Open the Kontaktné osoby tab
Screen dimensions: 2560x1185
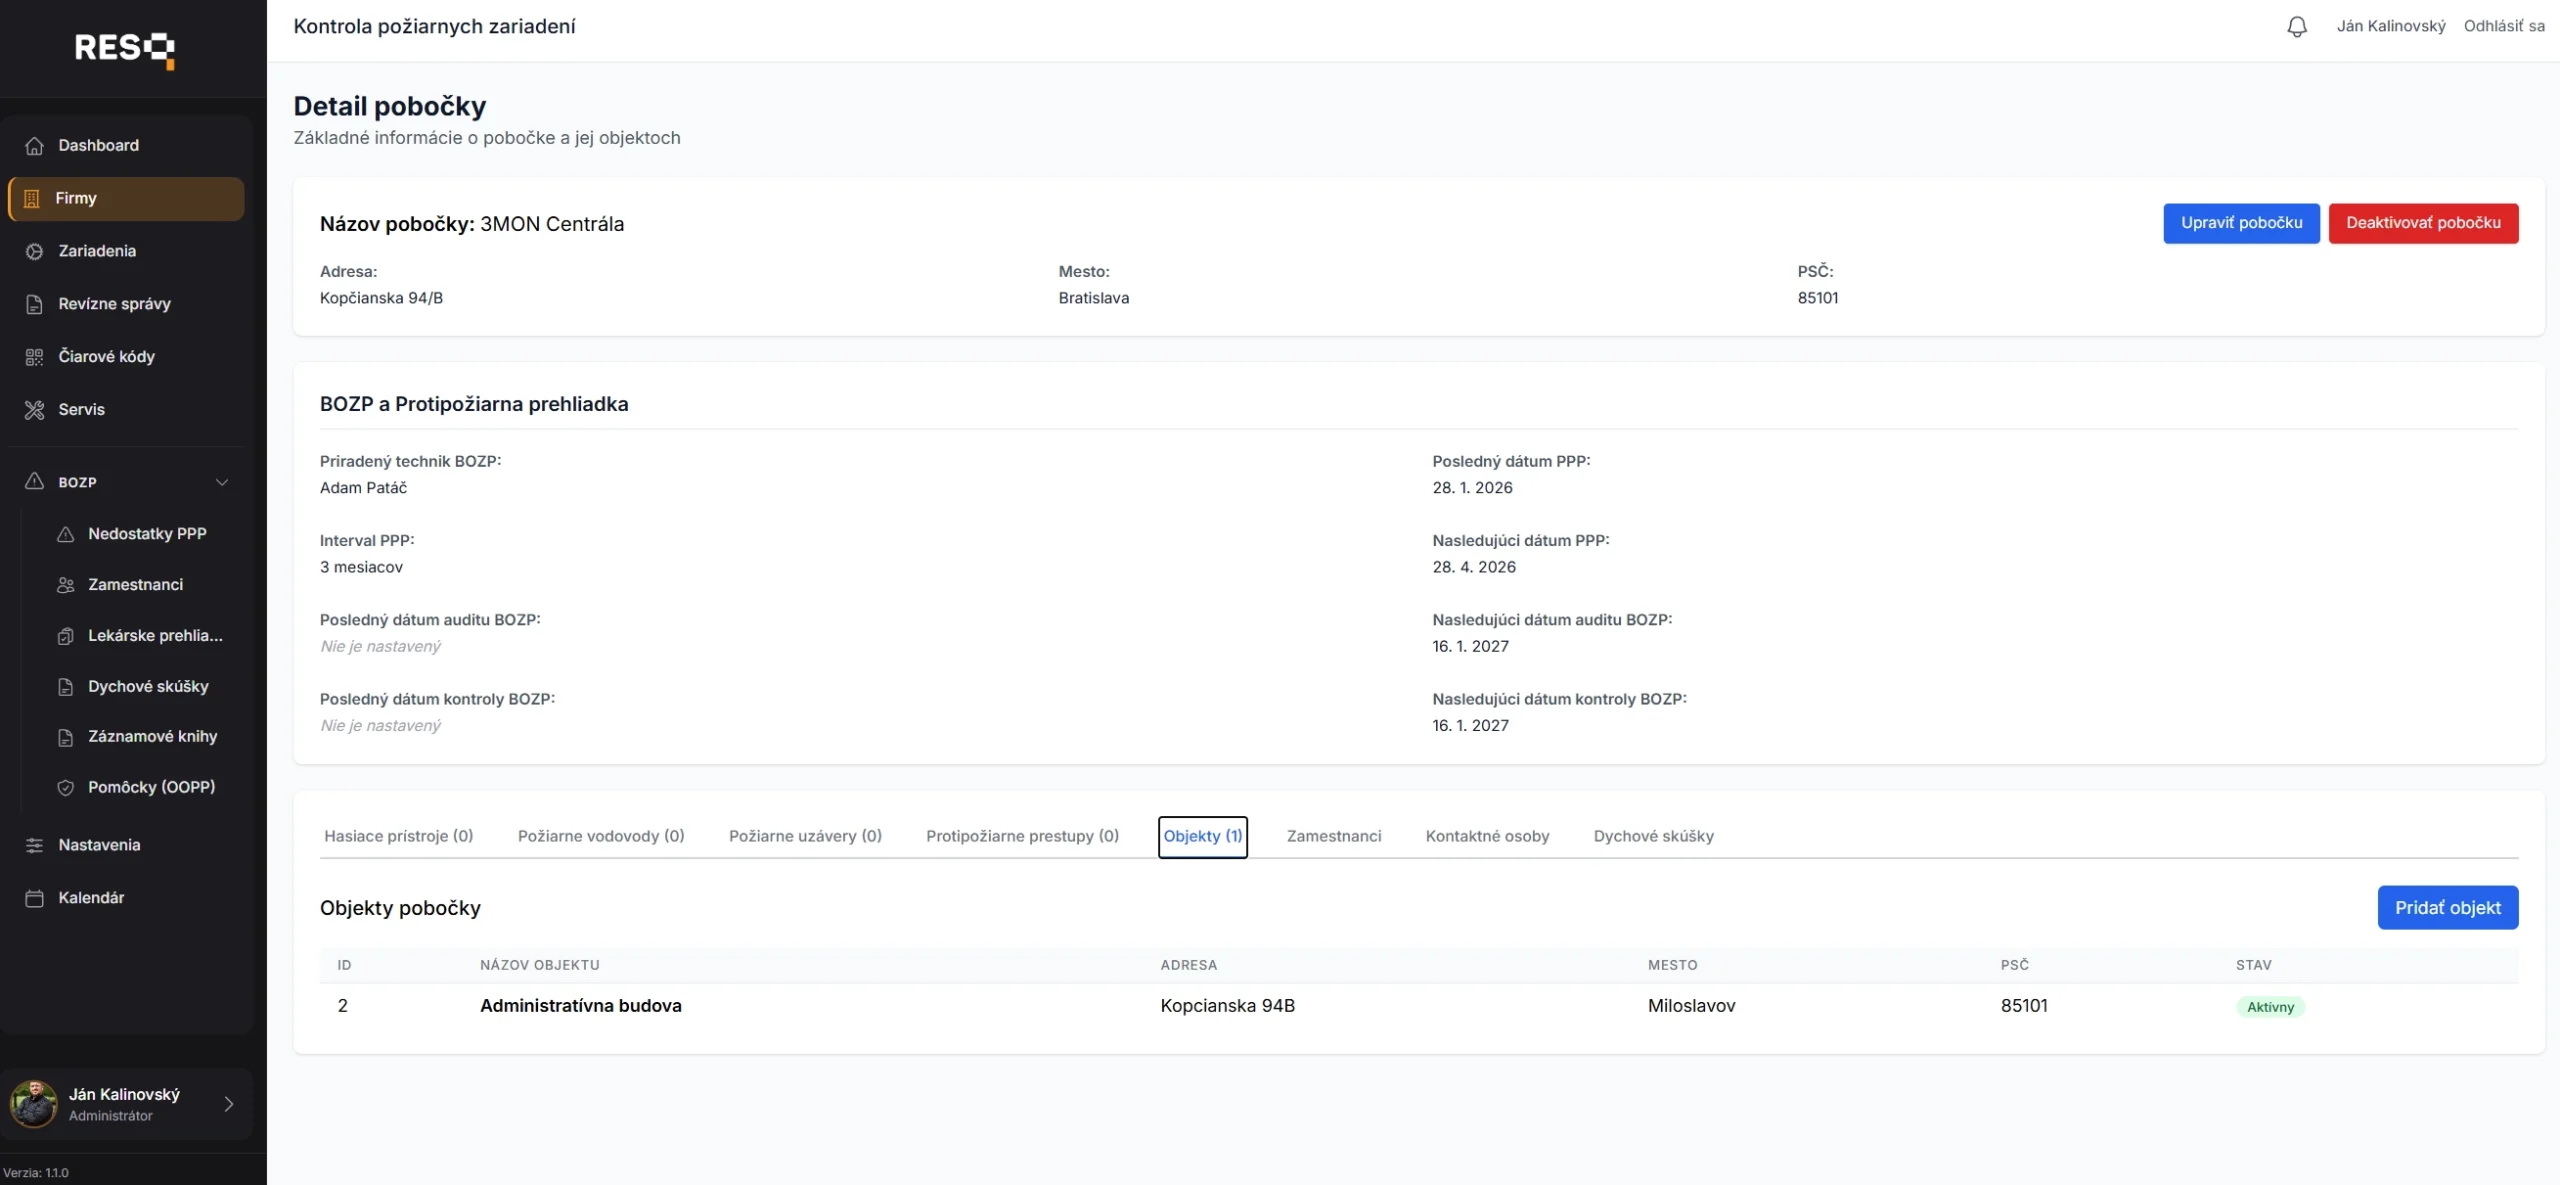(1487, 836)
